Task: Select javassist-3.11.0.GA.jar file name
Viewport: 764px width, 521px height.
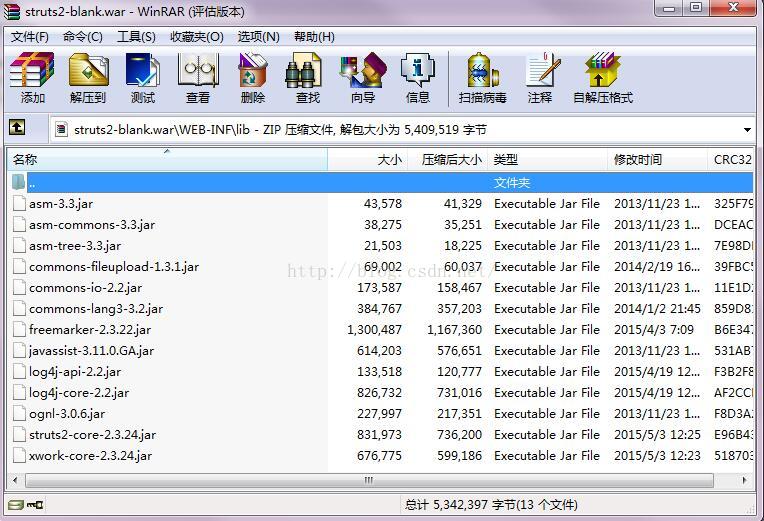Action: click(92, 350)
